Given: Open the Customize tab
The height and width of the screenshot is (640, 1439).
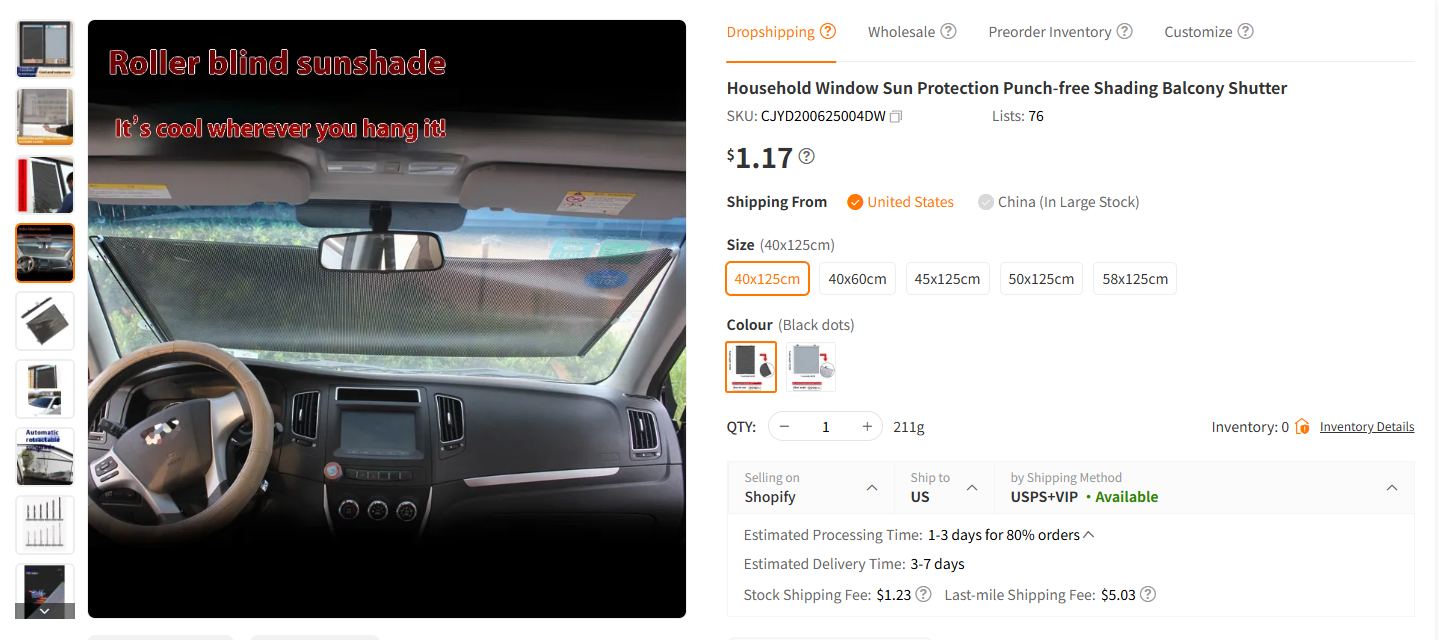Looking at the screenshot, I should pos(1198,31).
